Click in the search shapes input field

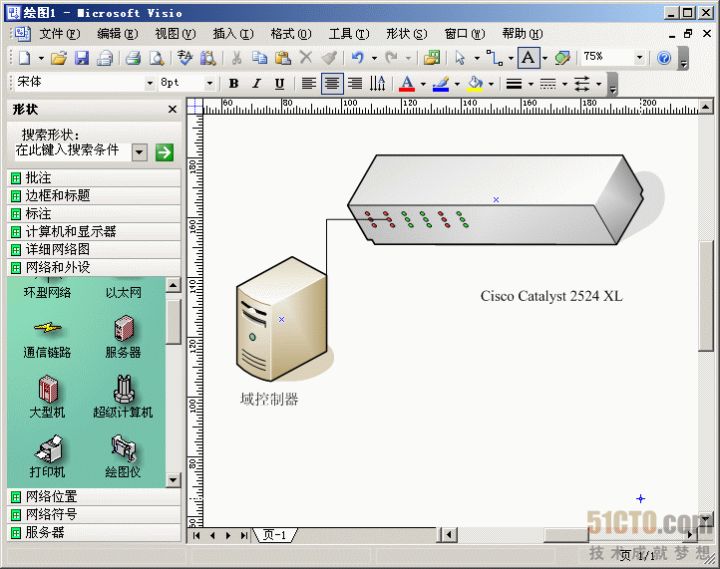pyautogui.click(x=73, y=151)
